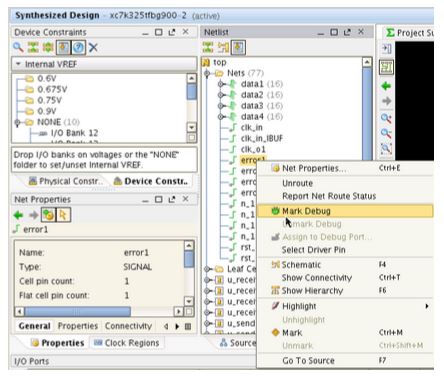Choose Show Hierarchy menu item
Image resolution: width=444 pixels, height=381 pixels.
(x=345, y=291)
